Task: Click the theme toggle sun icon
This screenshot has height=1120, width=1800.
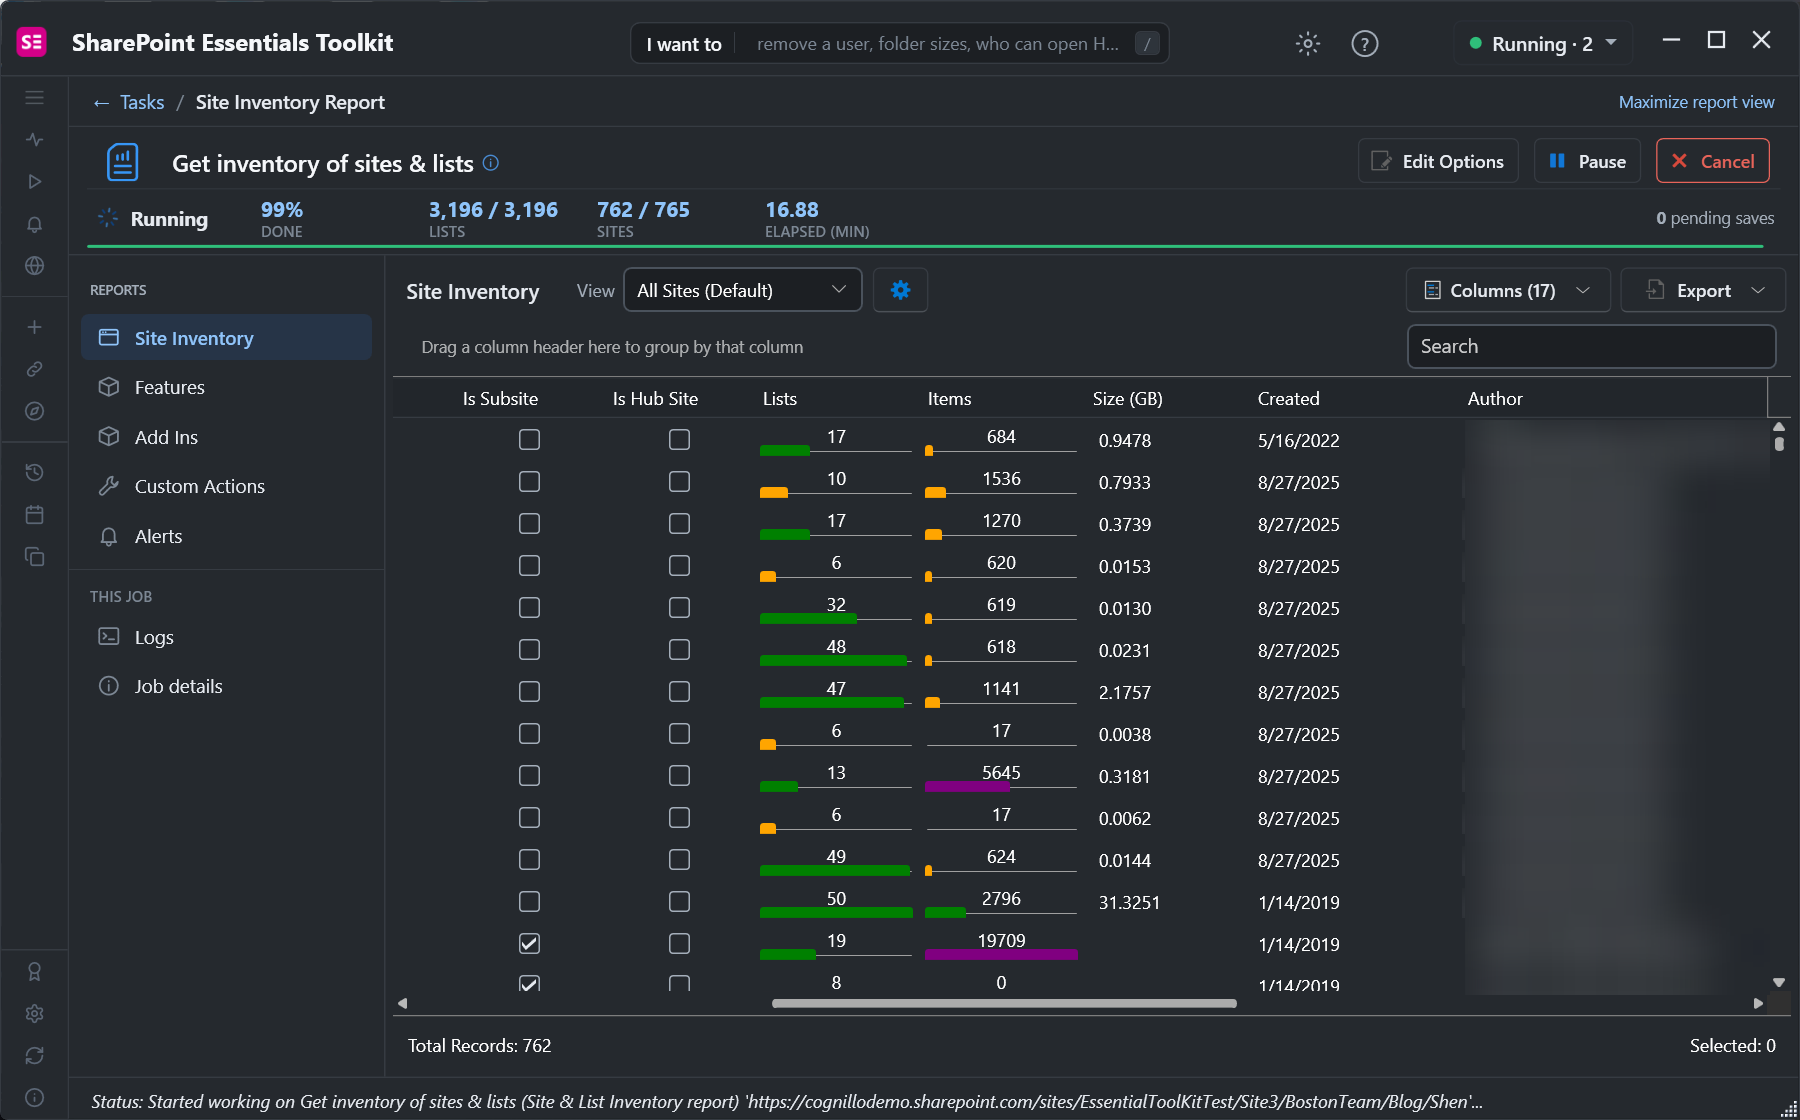Action: coord(1308,43)
